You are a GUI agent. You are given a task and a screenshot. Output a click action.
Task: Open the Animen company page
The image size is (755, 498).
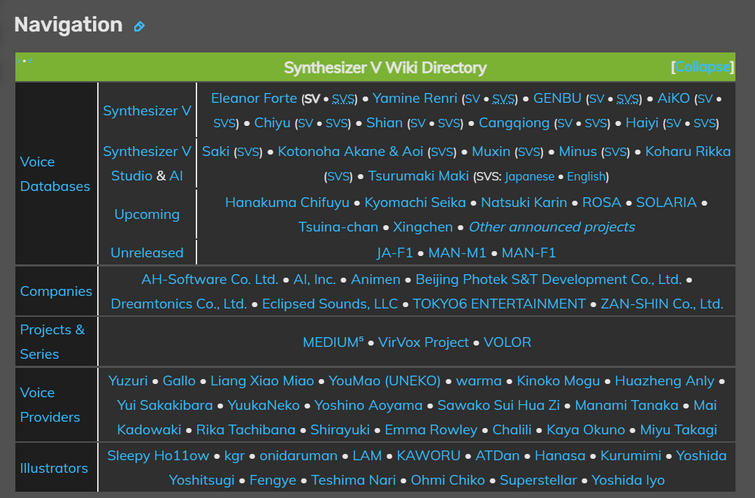point(376,279)
